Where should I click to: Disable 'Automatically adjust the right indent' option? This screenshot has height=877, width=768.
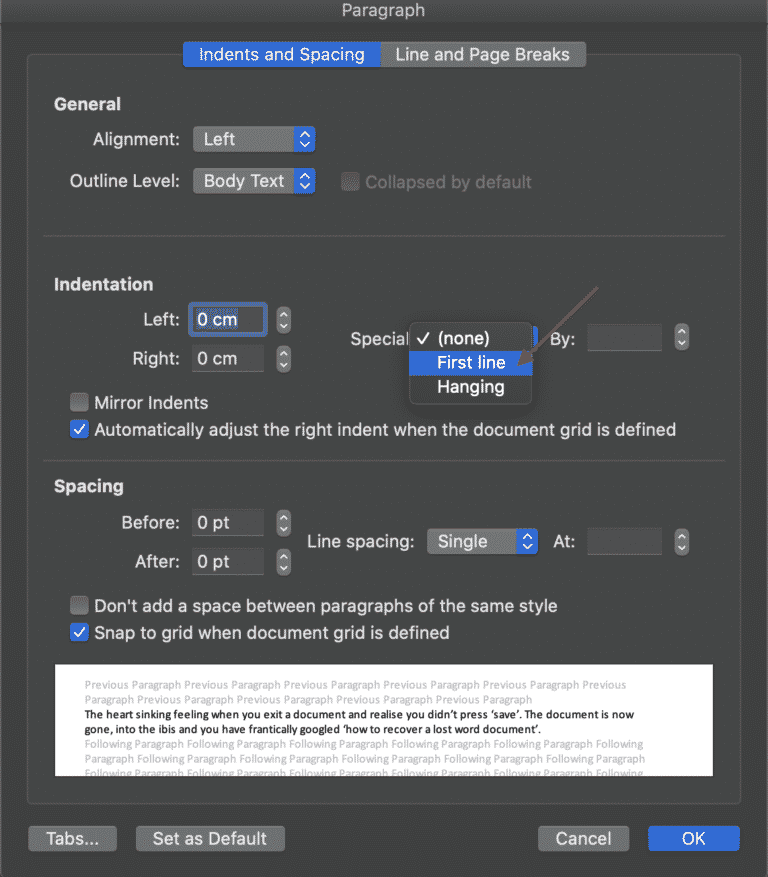click(79, 428)
